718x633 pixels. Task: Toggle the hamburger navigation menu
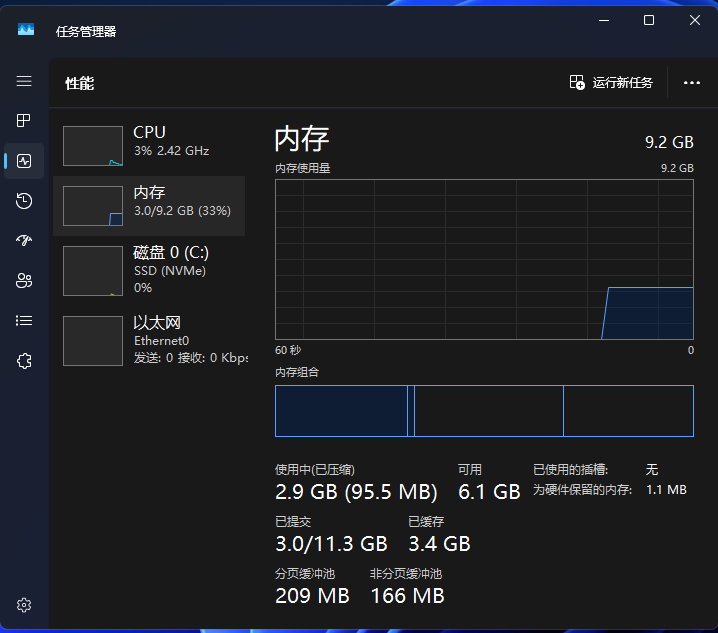coord(24,81)
